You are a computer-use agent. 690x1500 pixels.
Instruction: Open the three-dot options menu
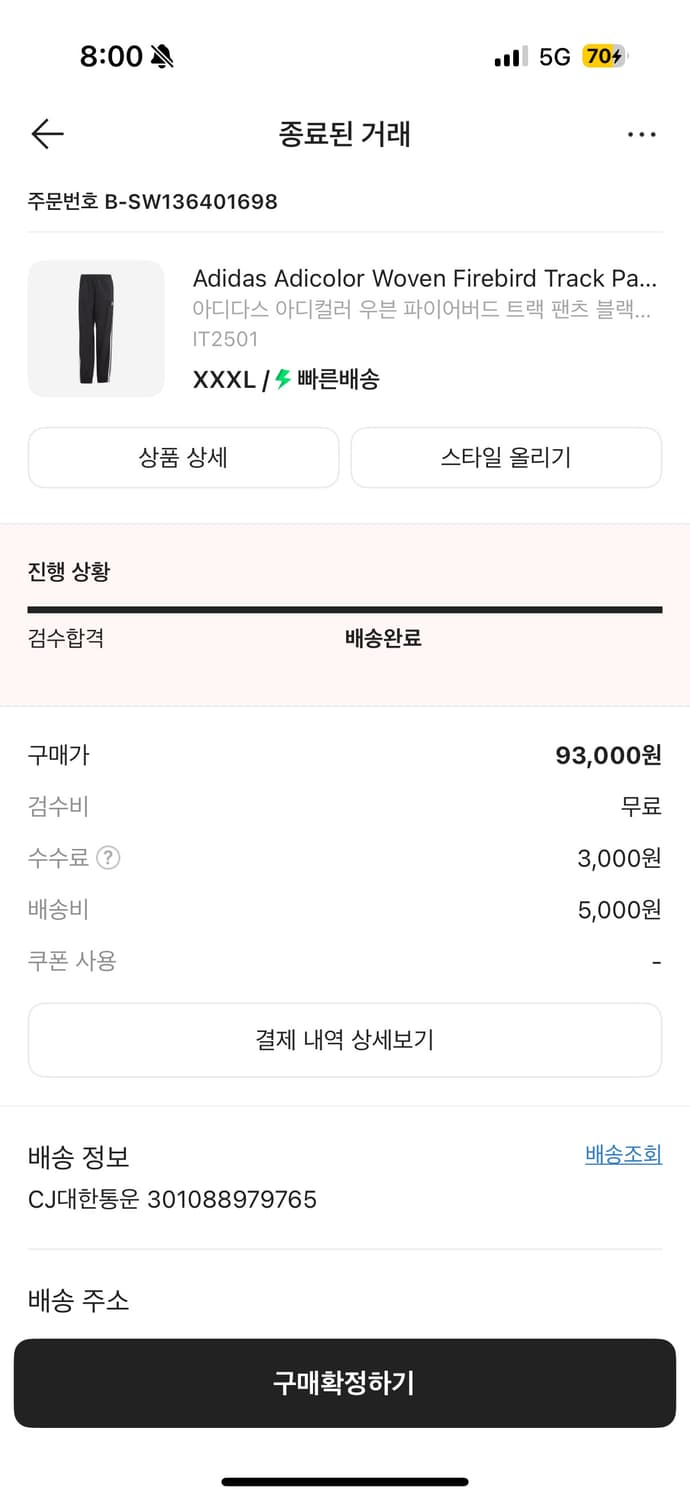point(641,133)
